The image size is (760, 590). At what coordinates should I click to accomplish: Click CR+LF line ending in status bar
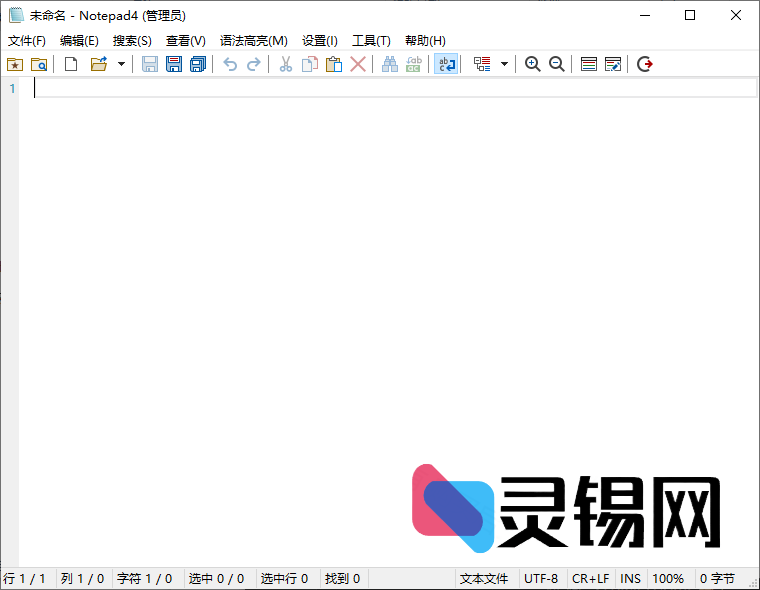(590, 578)
